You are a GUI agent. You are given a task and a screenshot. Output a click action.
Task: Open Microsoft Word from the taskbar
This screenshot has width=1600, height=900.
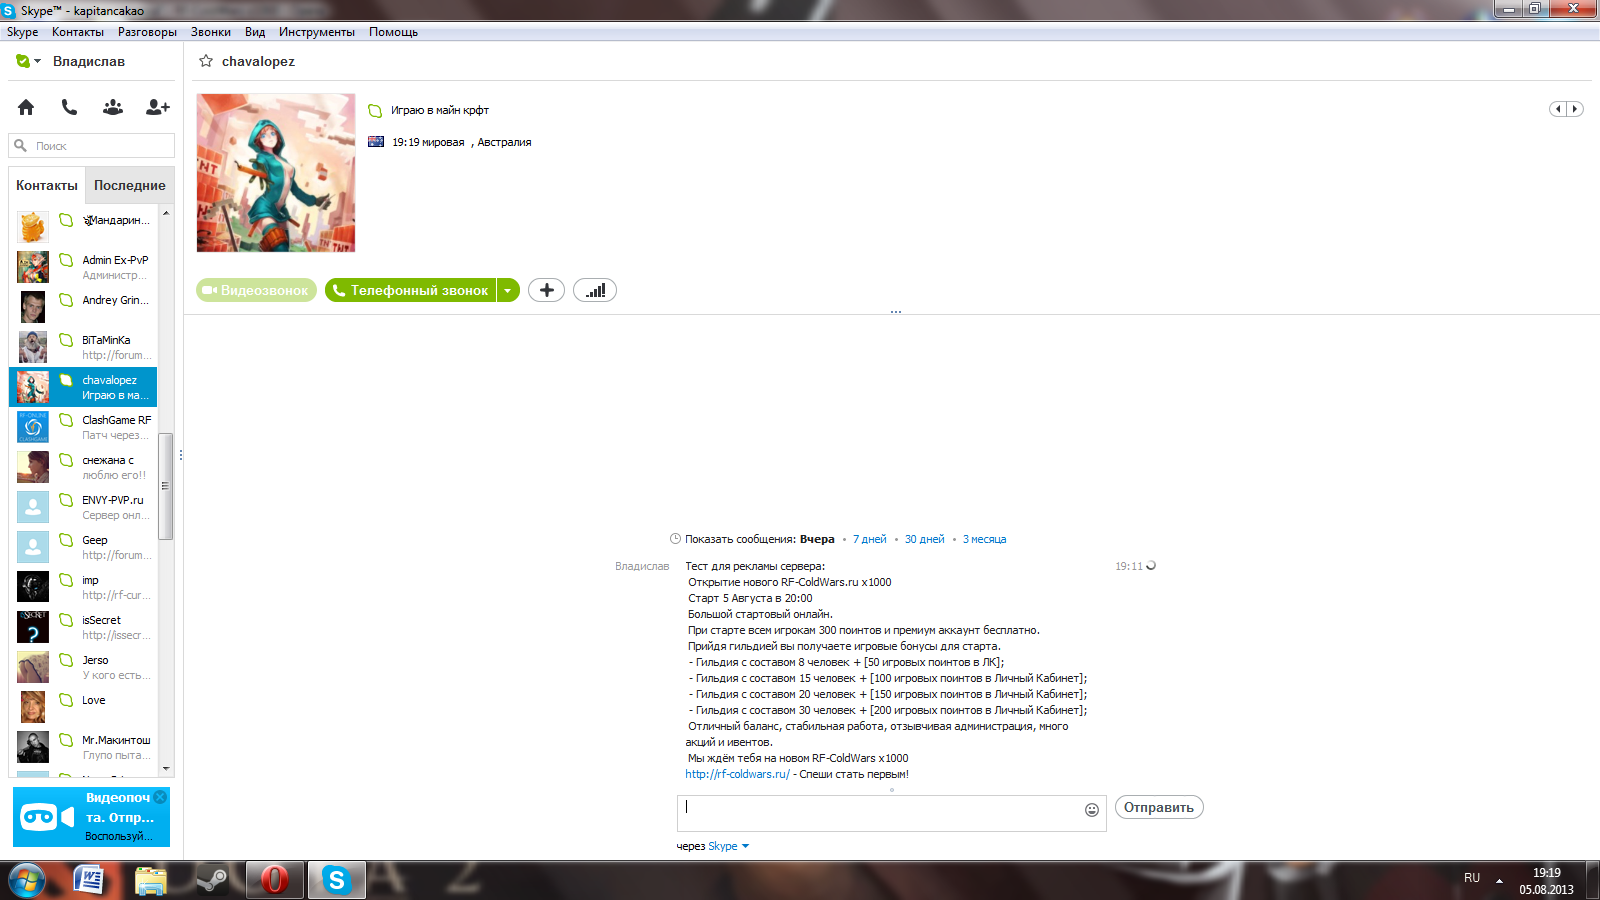click(89, 880)
